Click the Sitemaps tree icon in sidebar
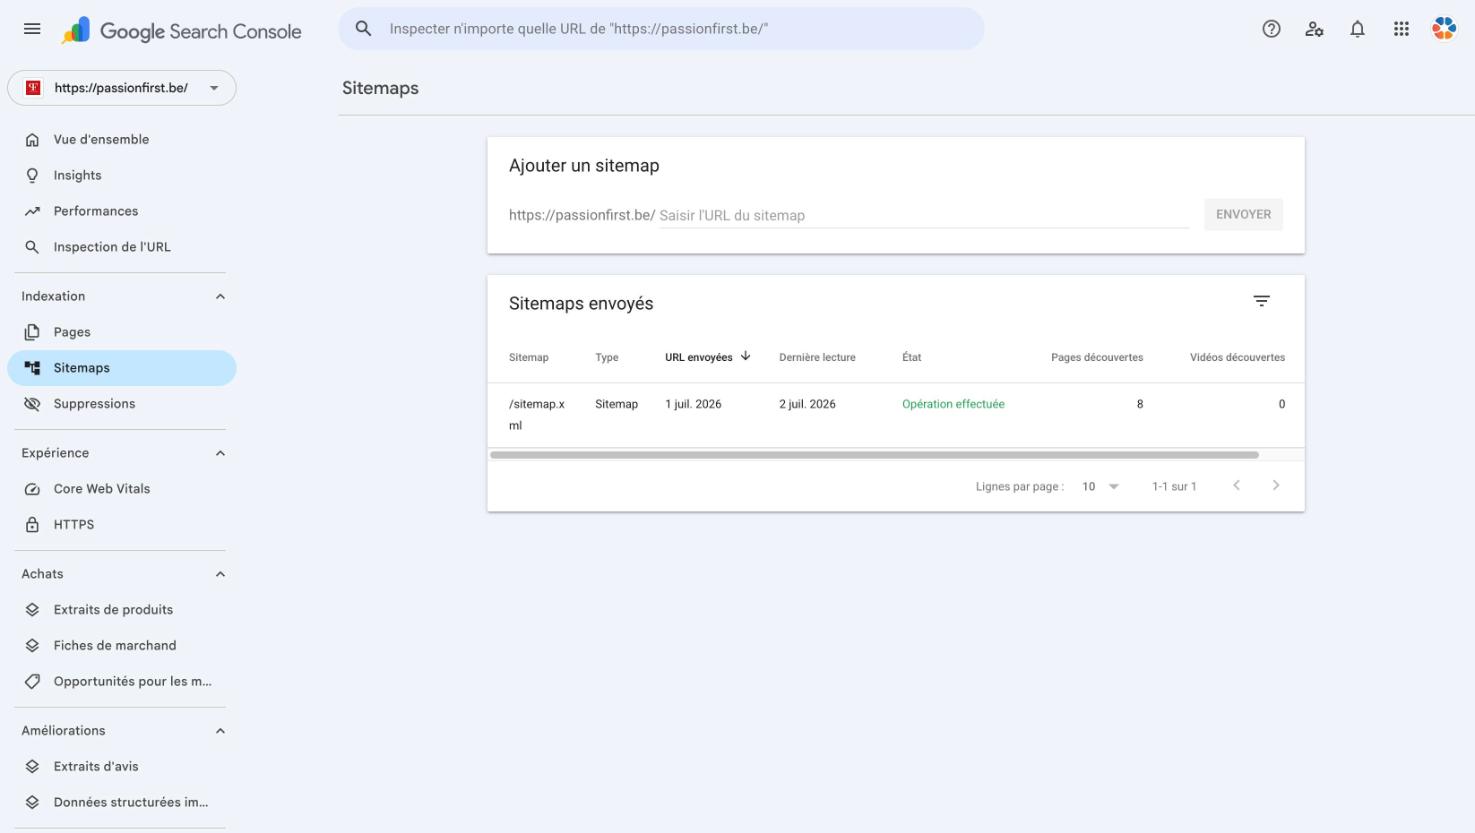Screen dimensions: 1475x833 click(x=32, y=368)
